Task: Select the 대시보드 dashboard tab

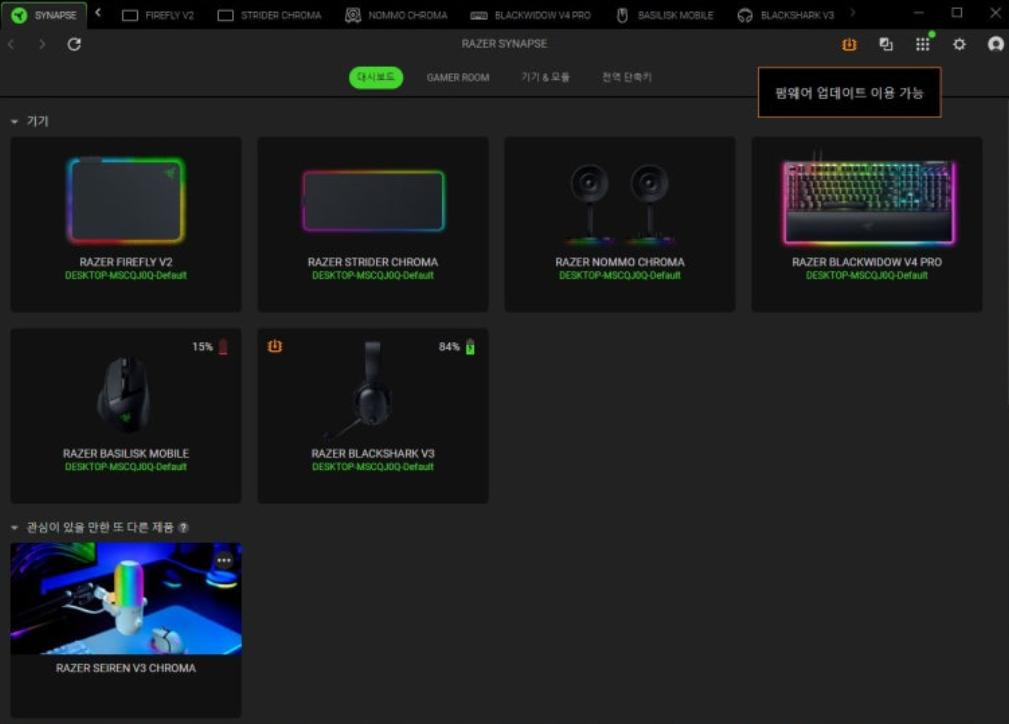Action: click(376, 77)
